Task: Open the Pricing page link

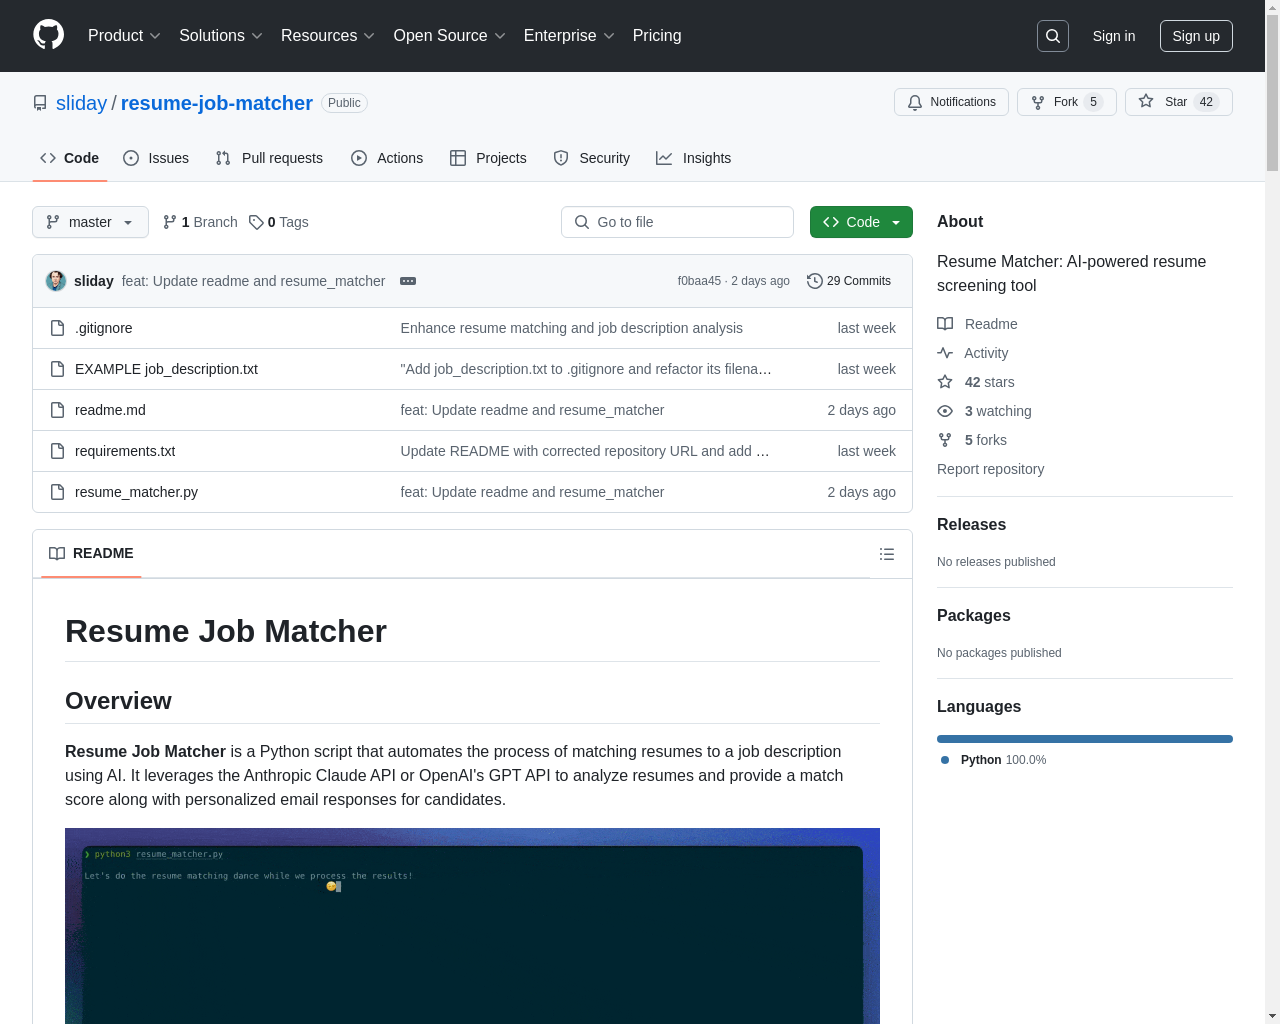Action: pos(657,36)
